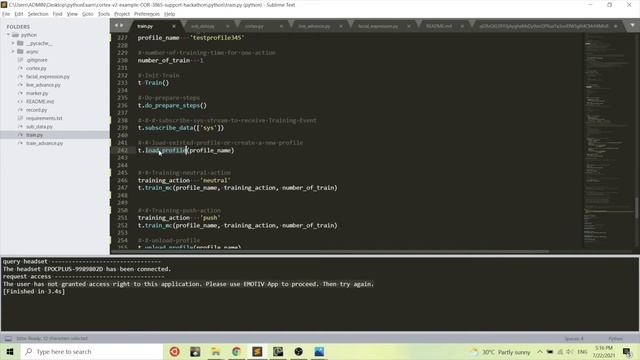The height and width of the screenshot is (360, 640).
Task: Open the app icon after the red circle
Action: (x=195, y=351)
